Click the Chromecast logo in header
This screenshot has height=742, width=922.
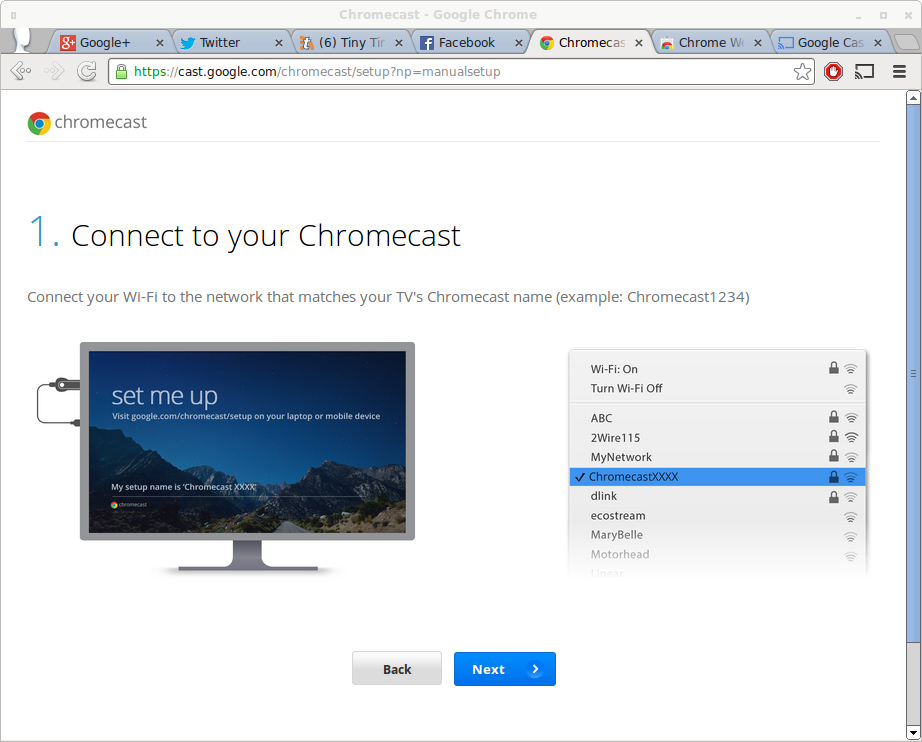click(87, 122)
